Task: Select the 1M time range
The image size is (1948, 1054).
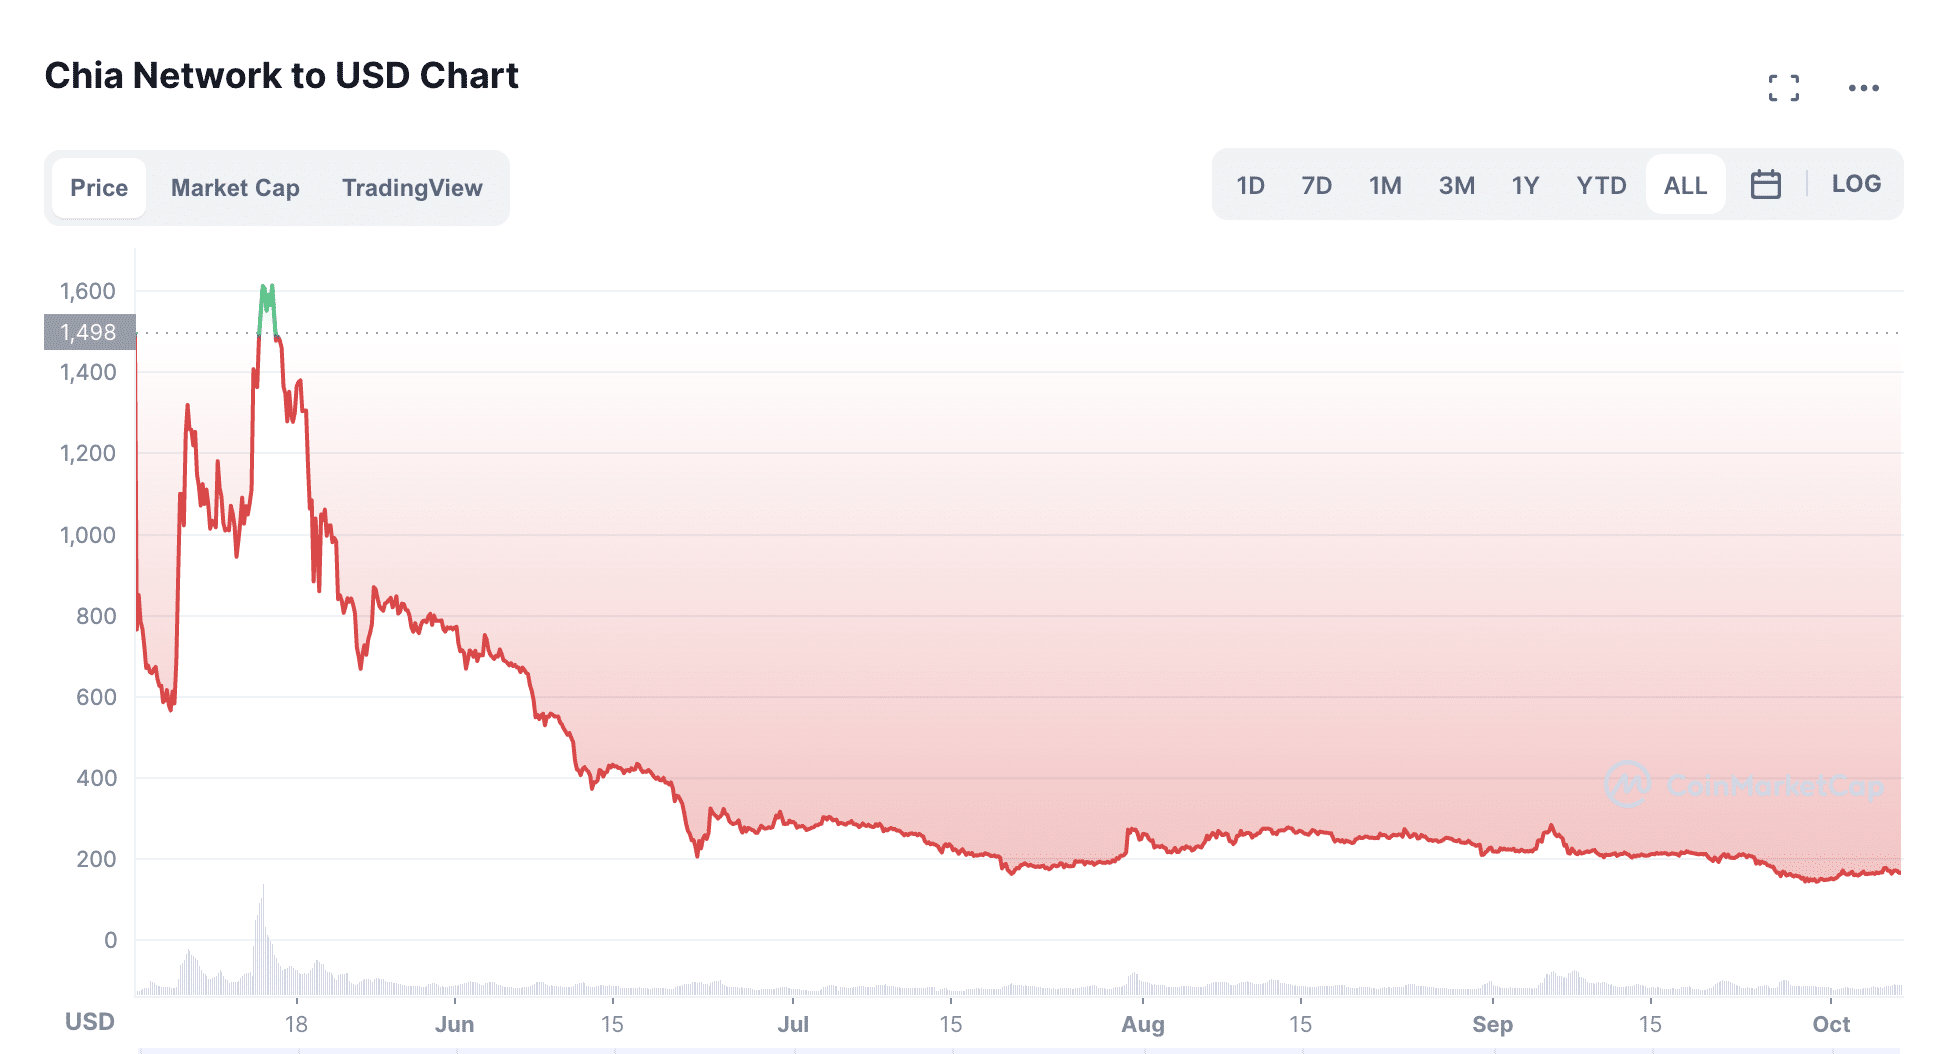Action: point(1385,186)
